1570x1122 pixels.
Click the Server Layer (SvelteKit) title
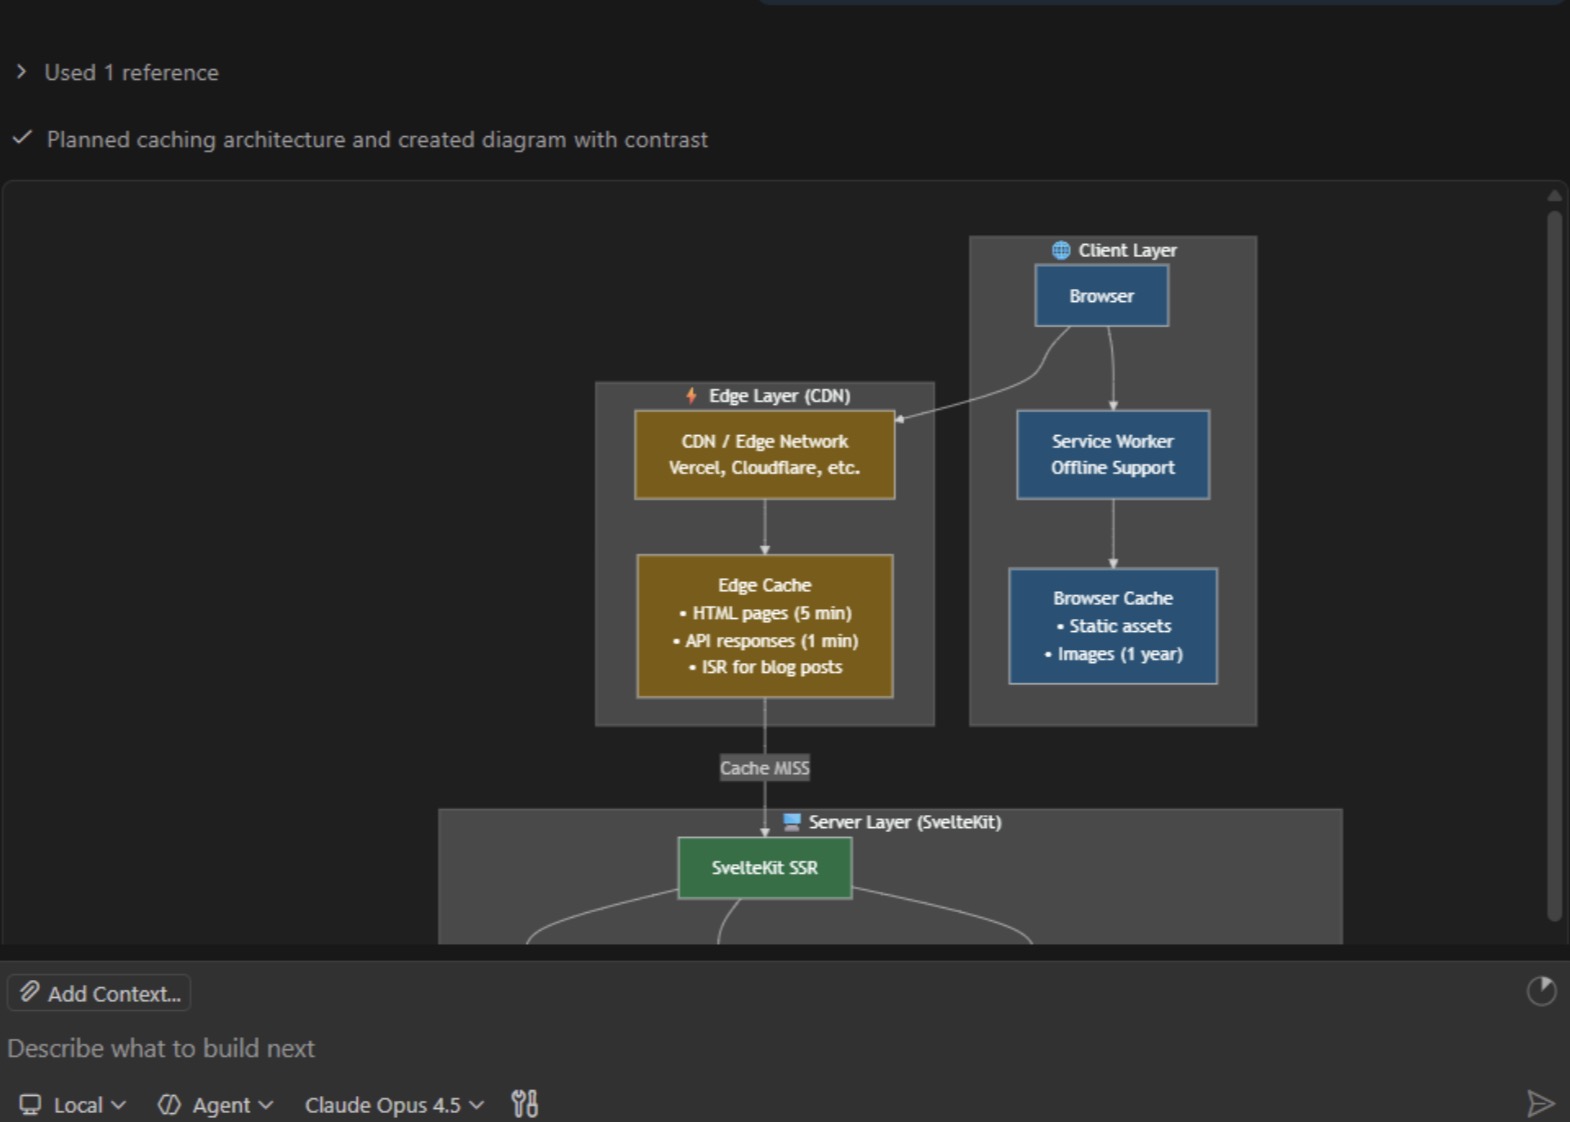click(905, 822)
